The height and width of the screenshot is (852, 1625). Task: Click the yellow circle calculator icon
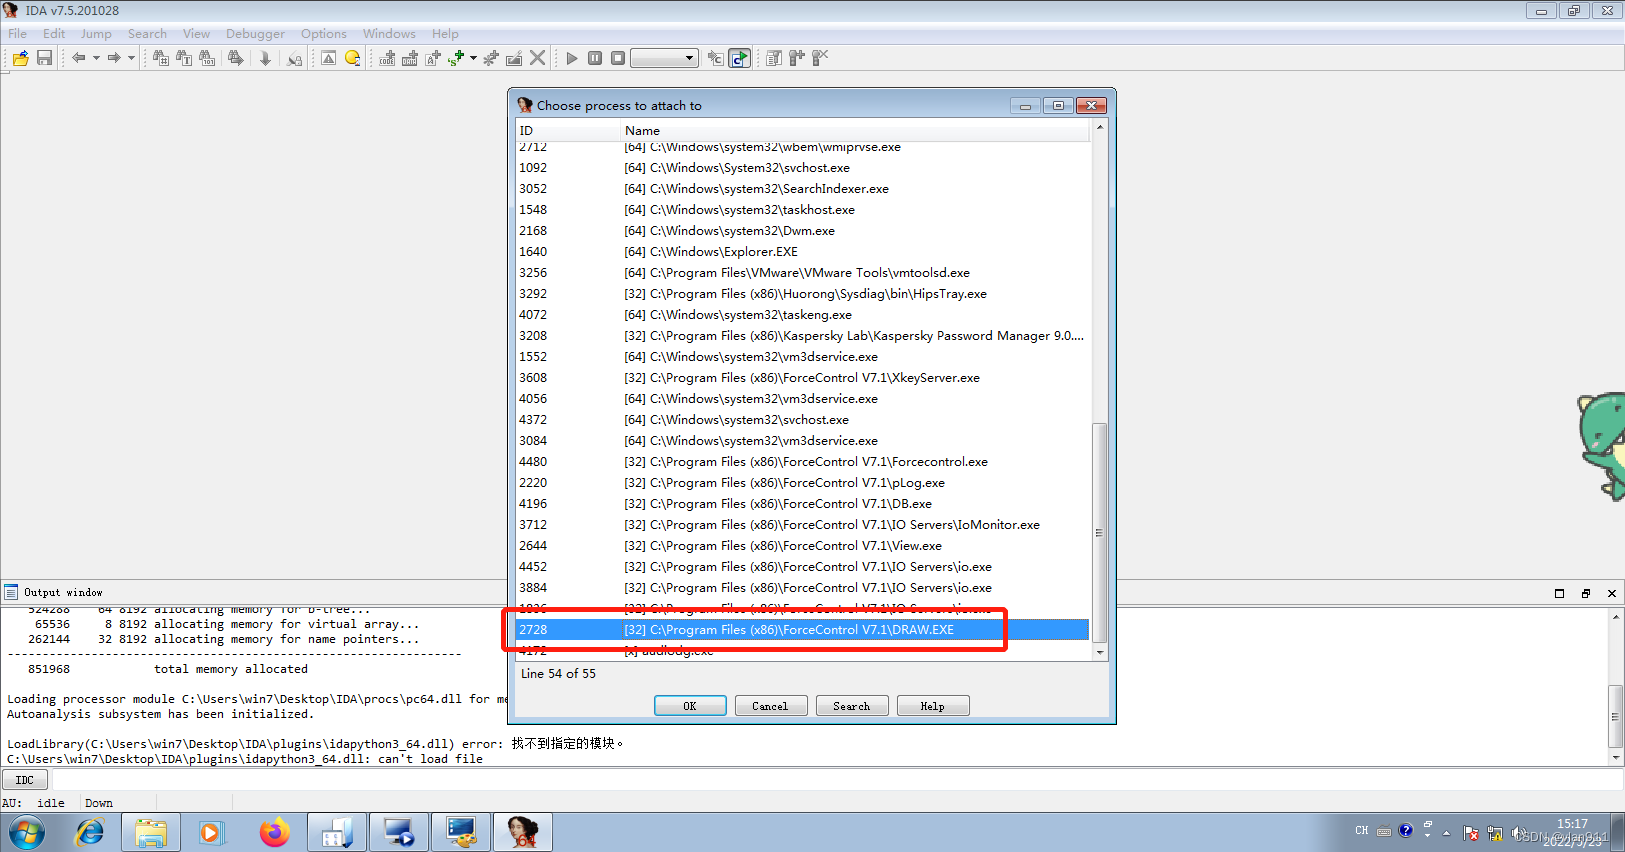[x=352, y=58]
